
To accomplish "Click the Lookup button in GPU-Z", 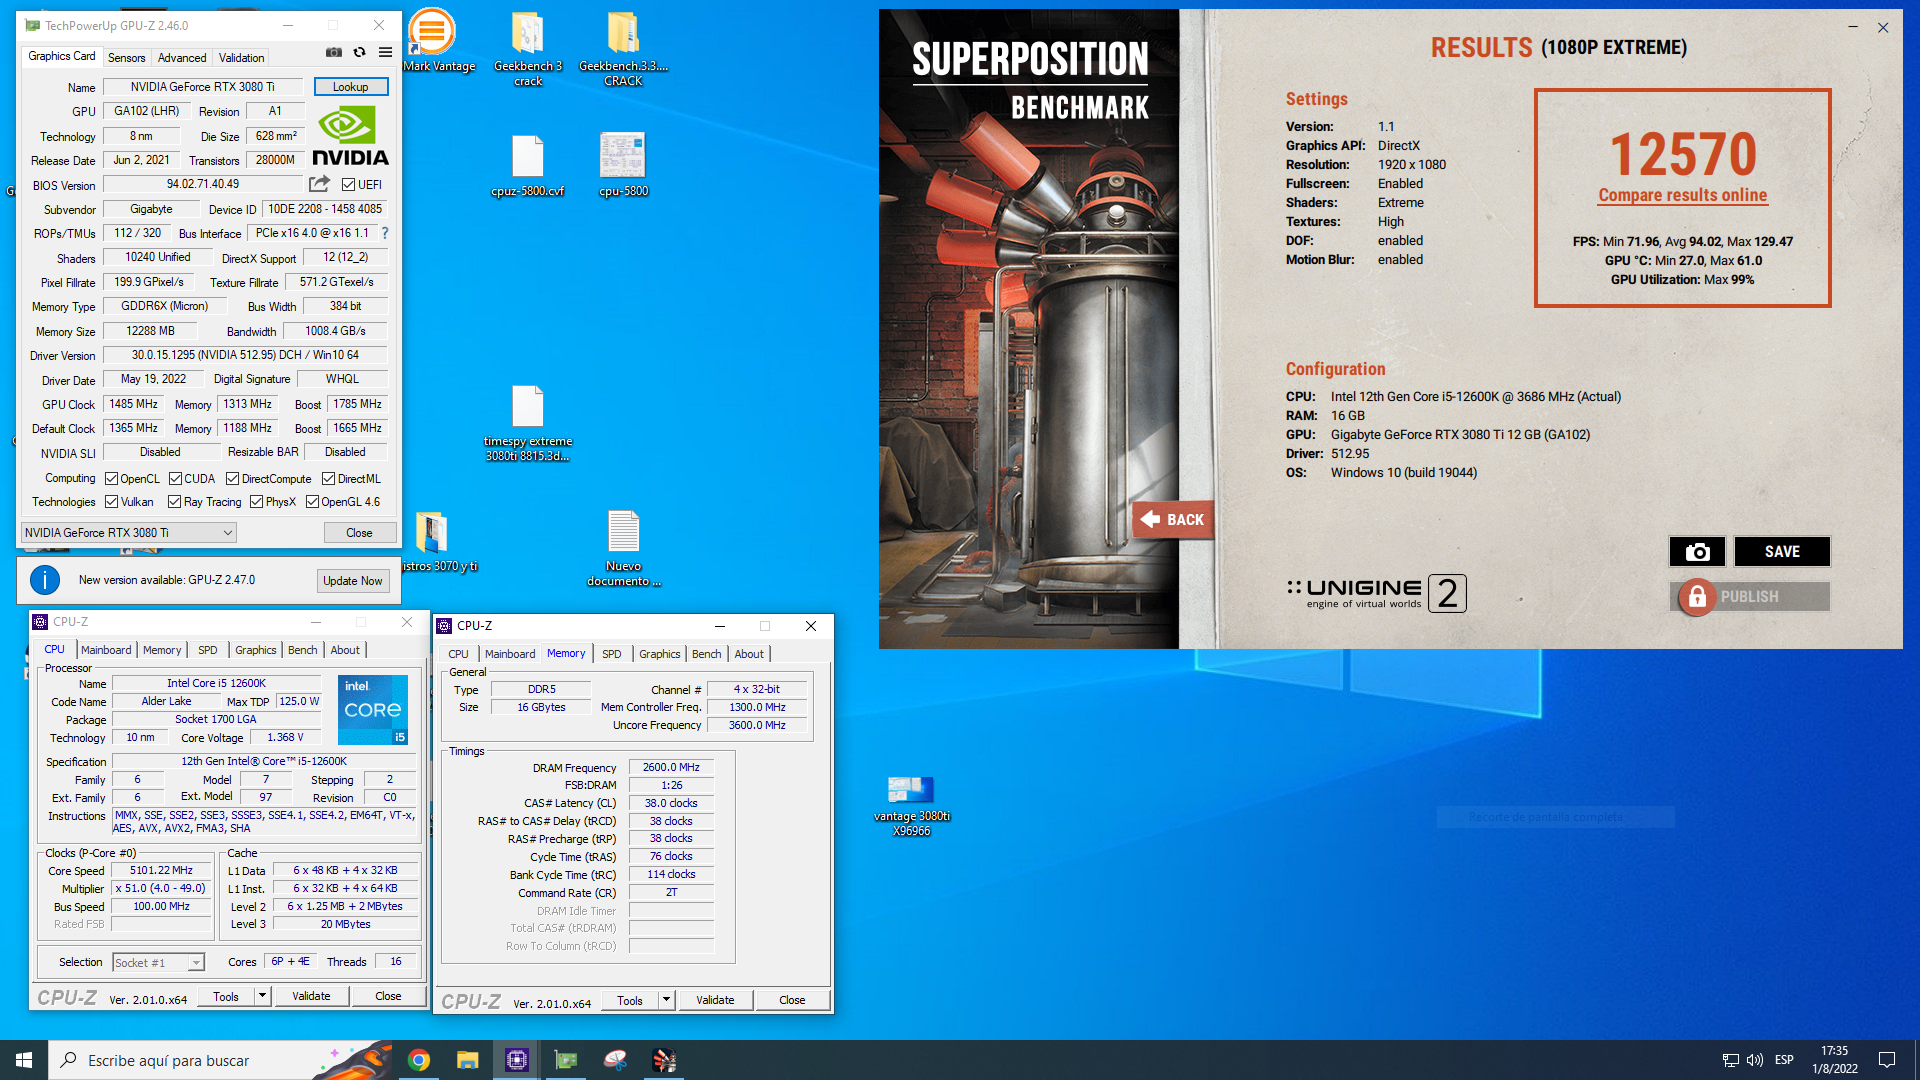I will point(351,87).
